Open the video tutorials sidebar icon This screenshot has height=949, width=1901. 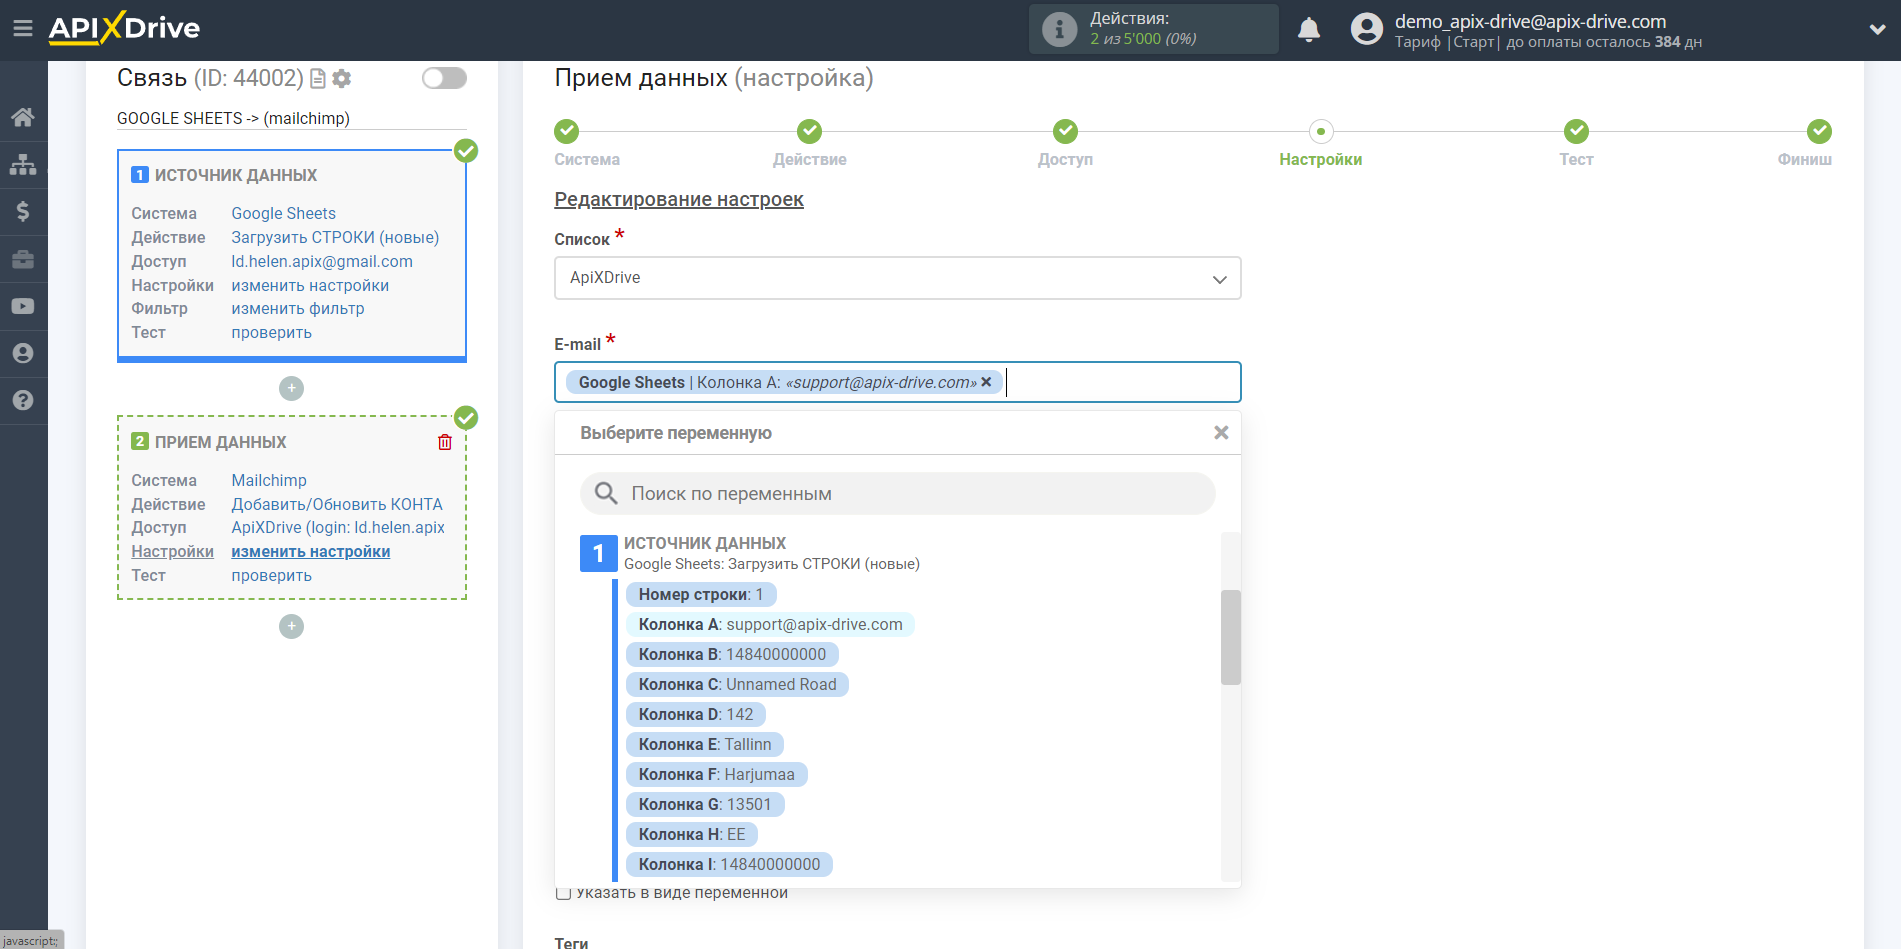click(x=23, y=306)
